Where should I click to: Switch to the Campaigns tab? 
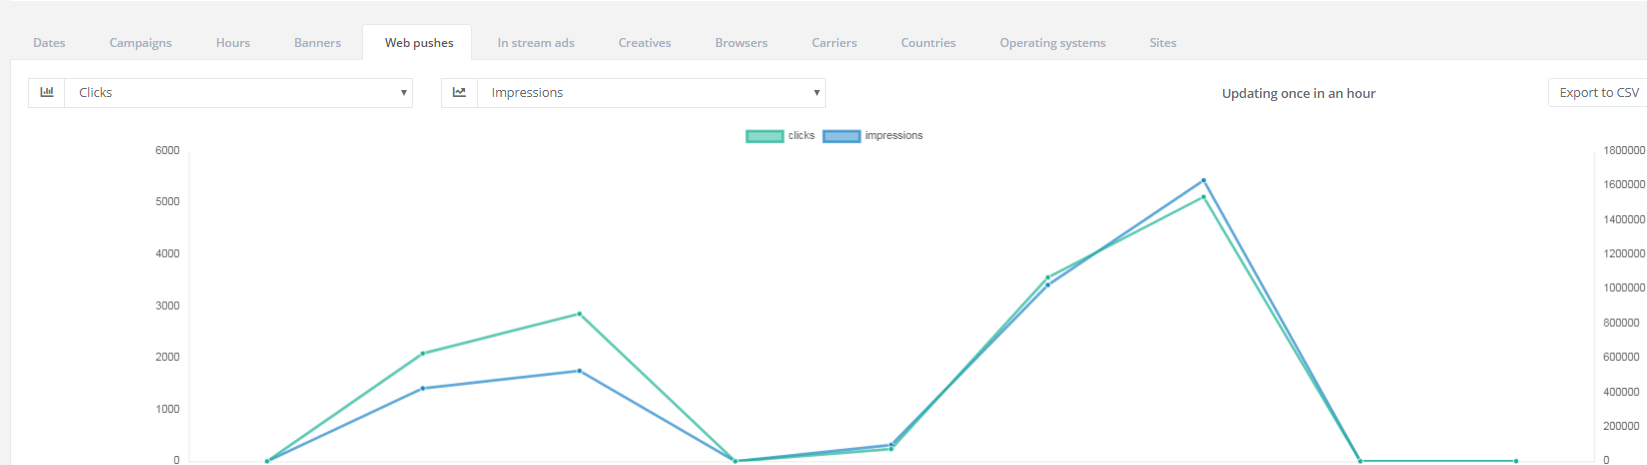point(140,43)
